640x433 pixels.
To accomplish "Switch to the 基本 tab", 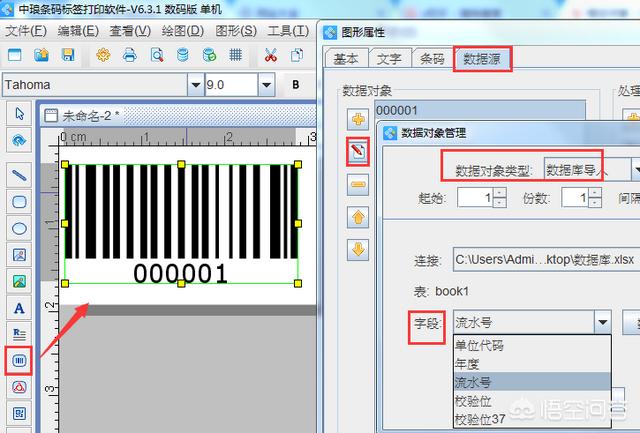I will 346,59.
